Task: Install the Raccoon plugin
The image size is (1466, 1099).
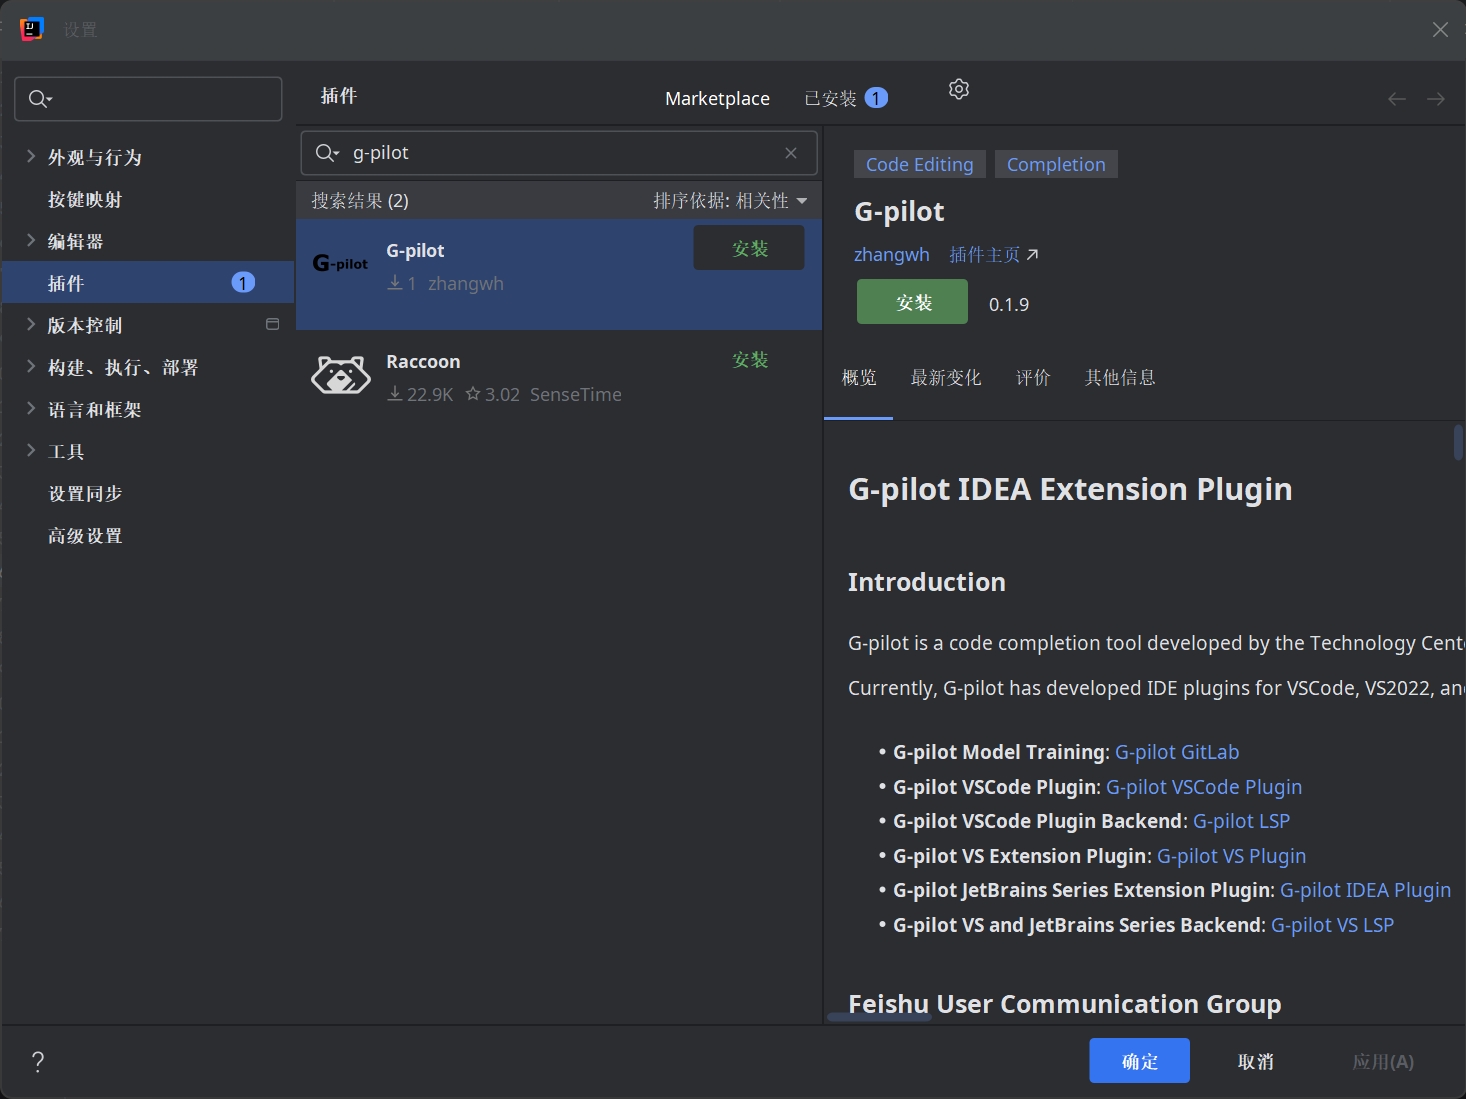Action: 750,359
